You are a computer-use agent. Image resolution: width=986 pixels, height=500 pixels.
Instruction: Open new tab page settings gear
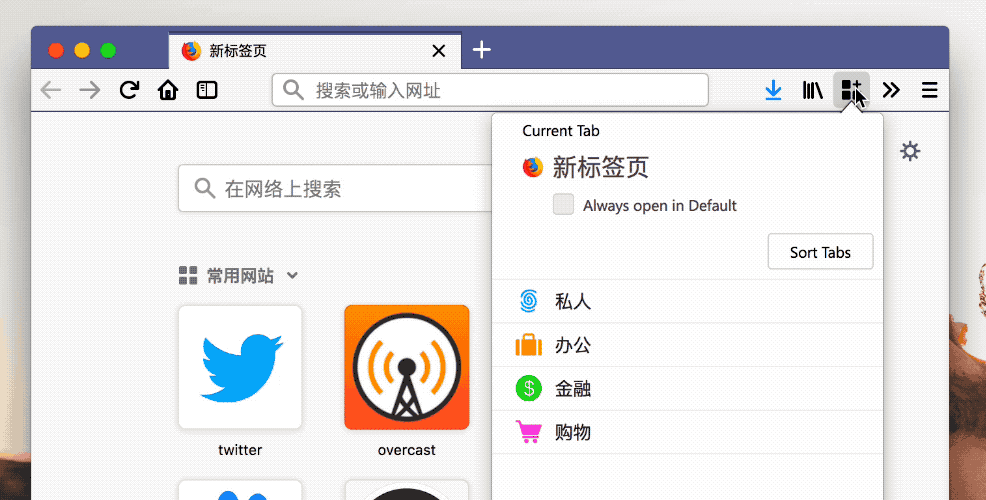[x=910, y=151]
